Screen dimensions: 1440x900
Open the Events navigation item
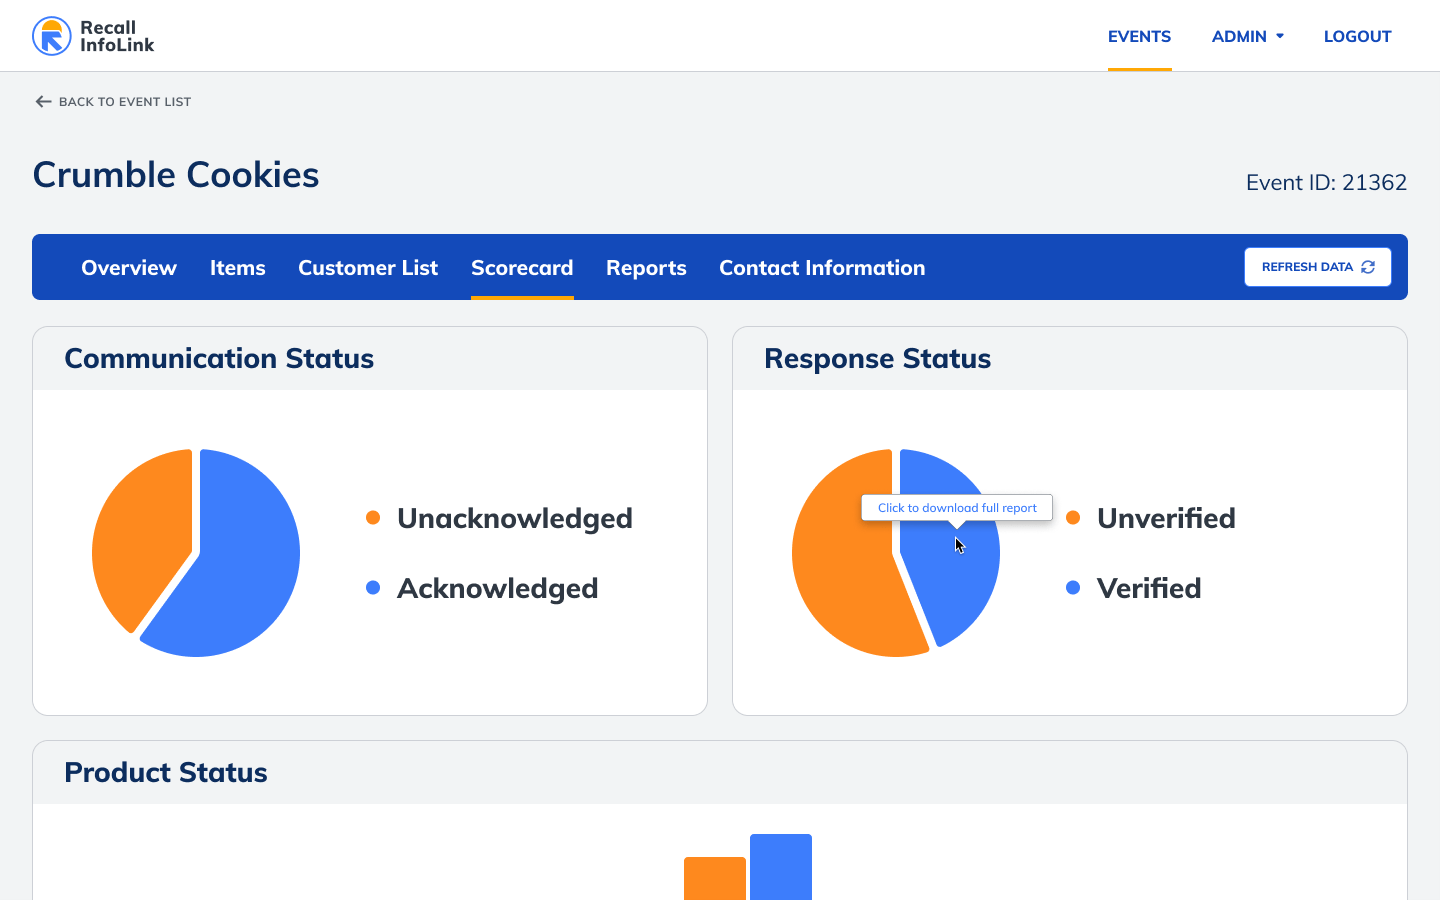(x=1139, y=37)
